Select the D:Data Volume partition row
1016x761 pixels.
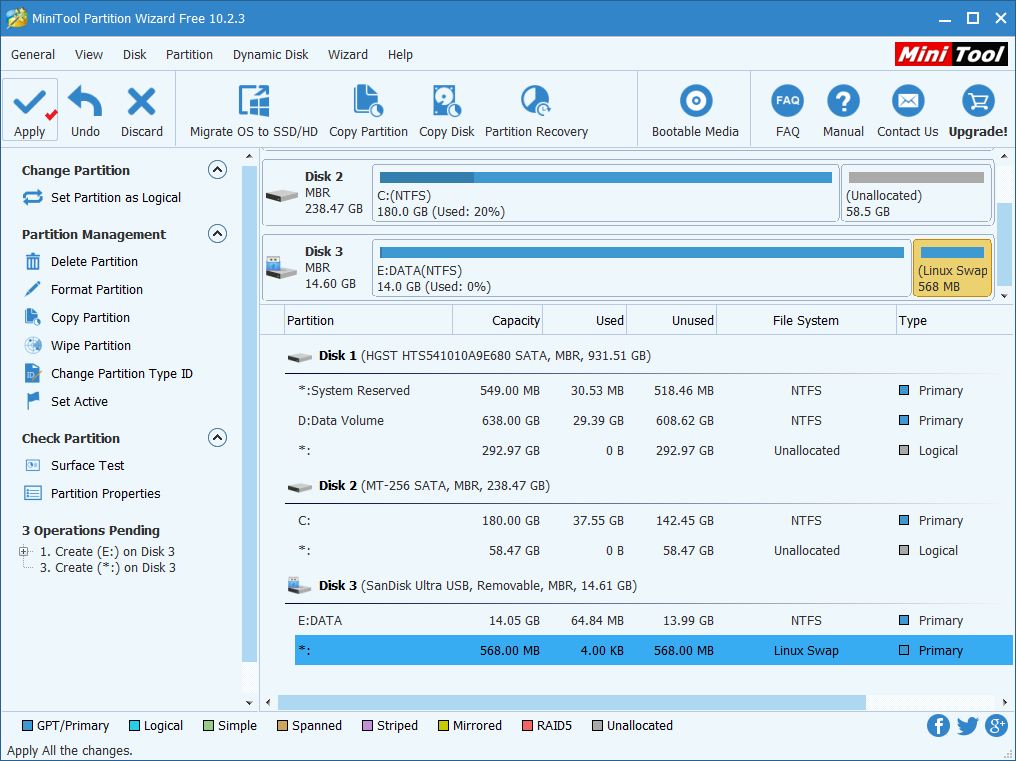point(341,421)
